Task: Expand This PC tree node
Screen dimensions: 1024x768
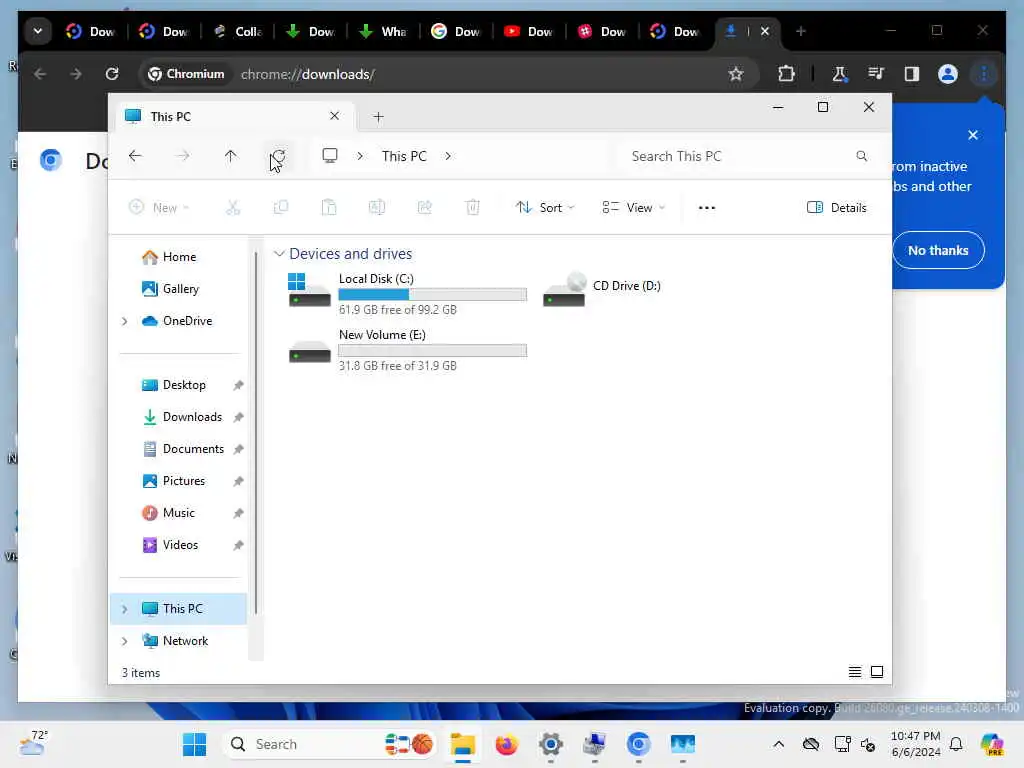Action: click(x=125, y=609)
